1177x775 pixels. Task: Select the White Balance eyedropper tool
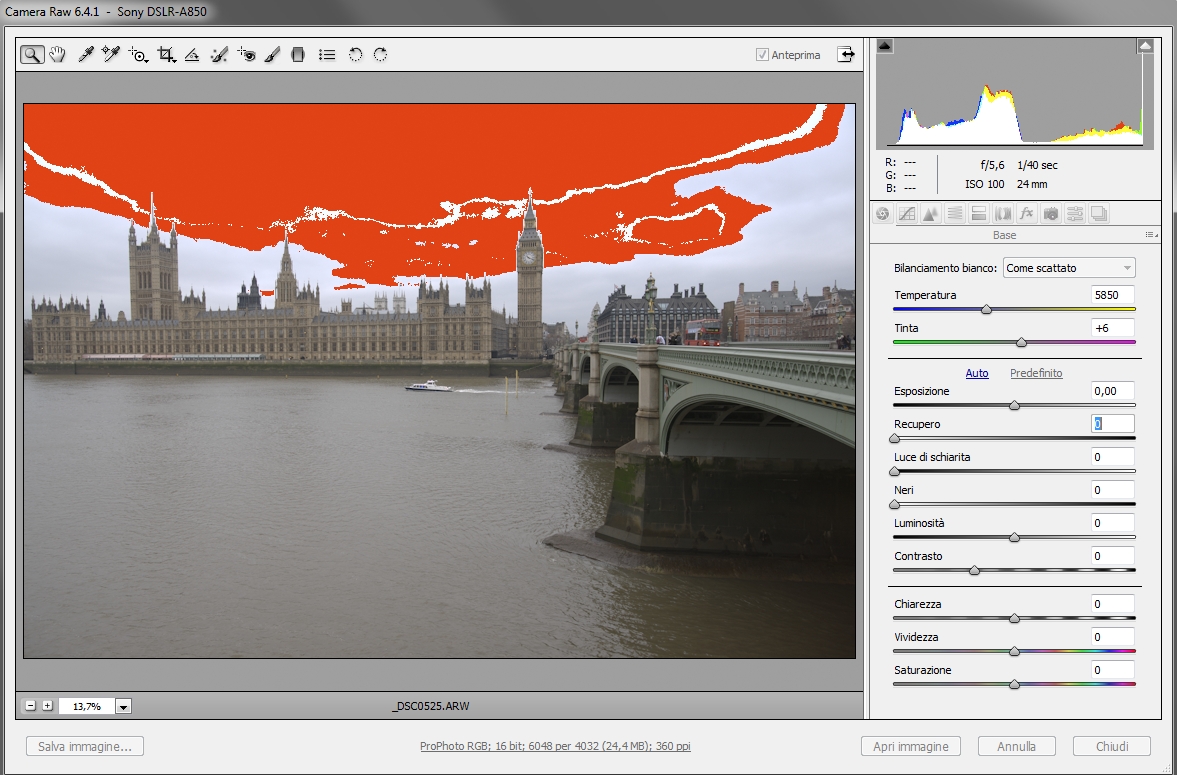86,55
